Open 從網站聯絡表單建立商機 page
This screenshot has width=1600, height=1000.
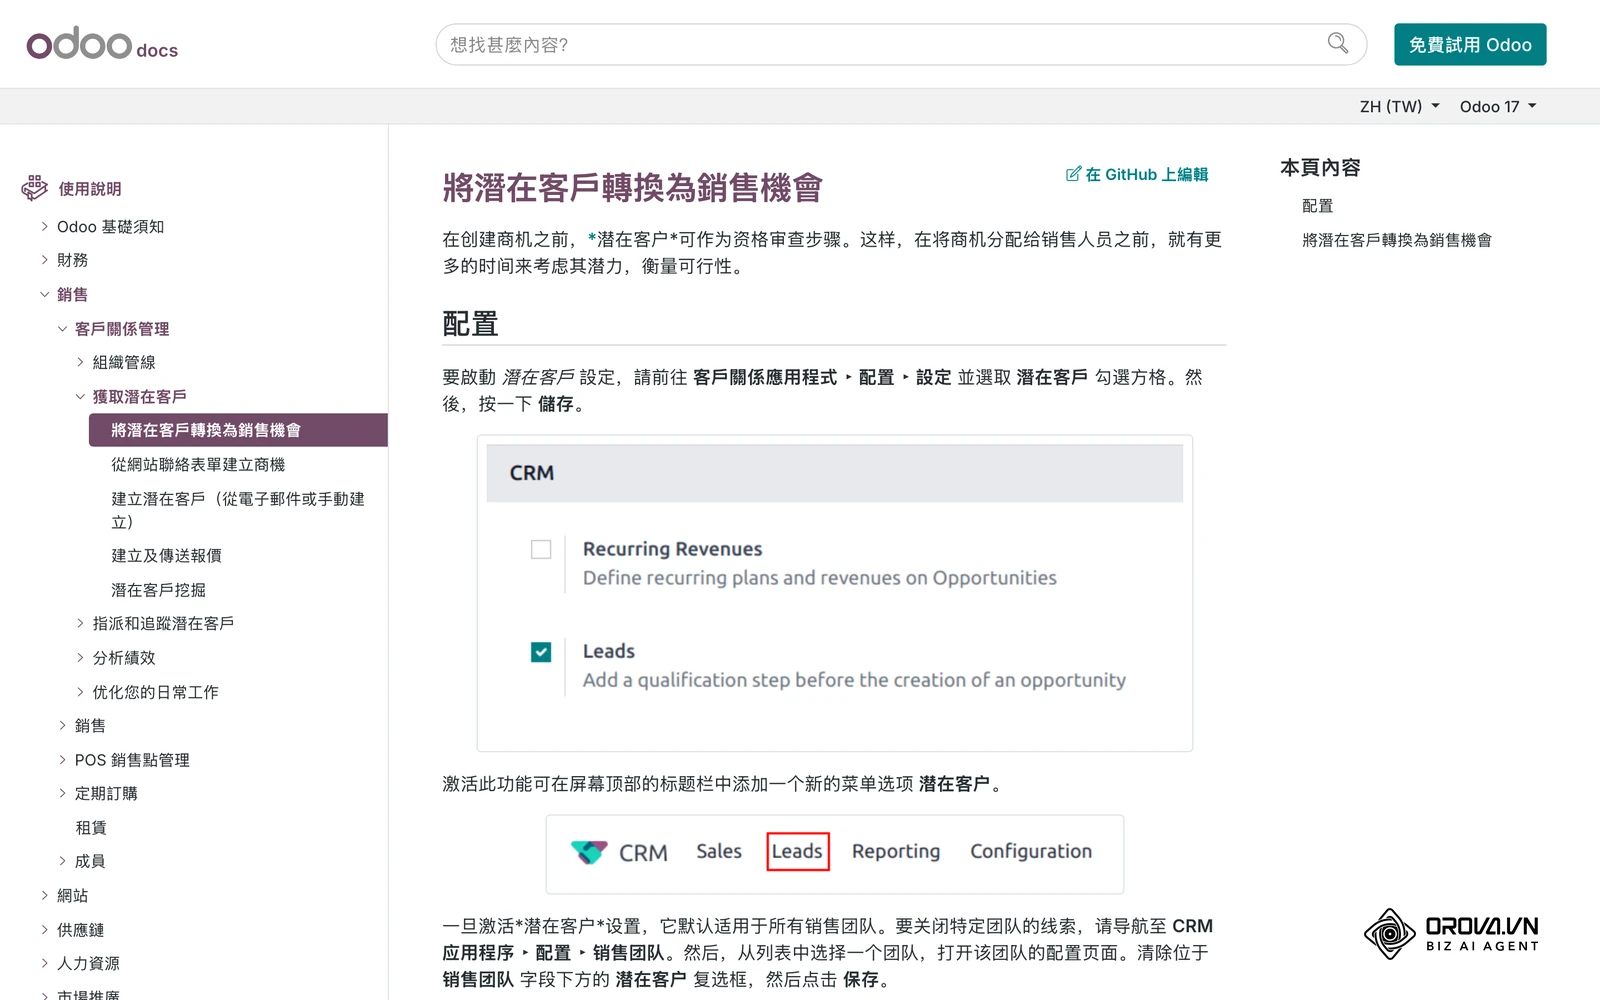coord(198,464)
